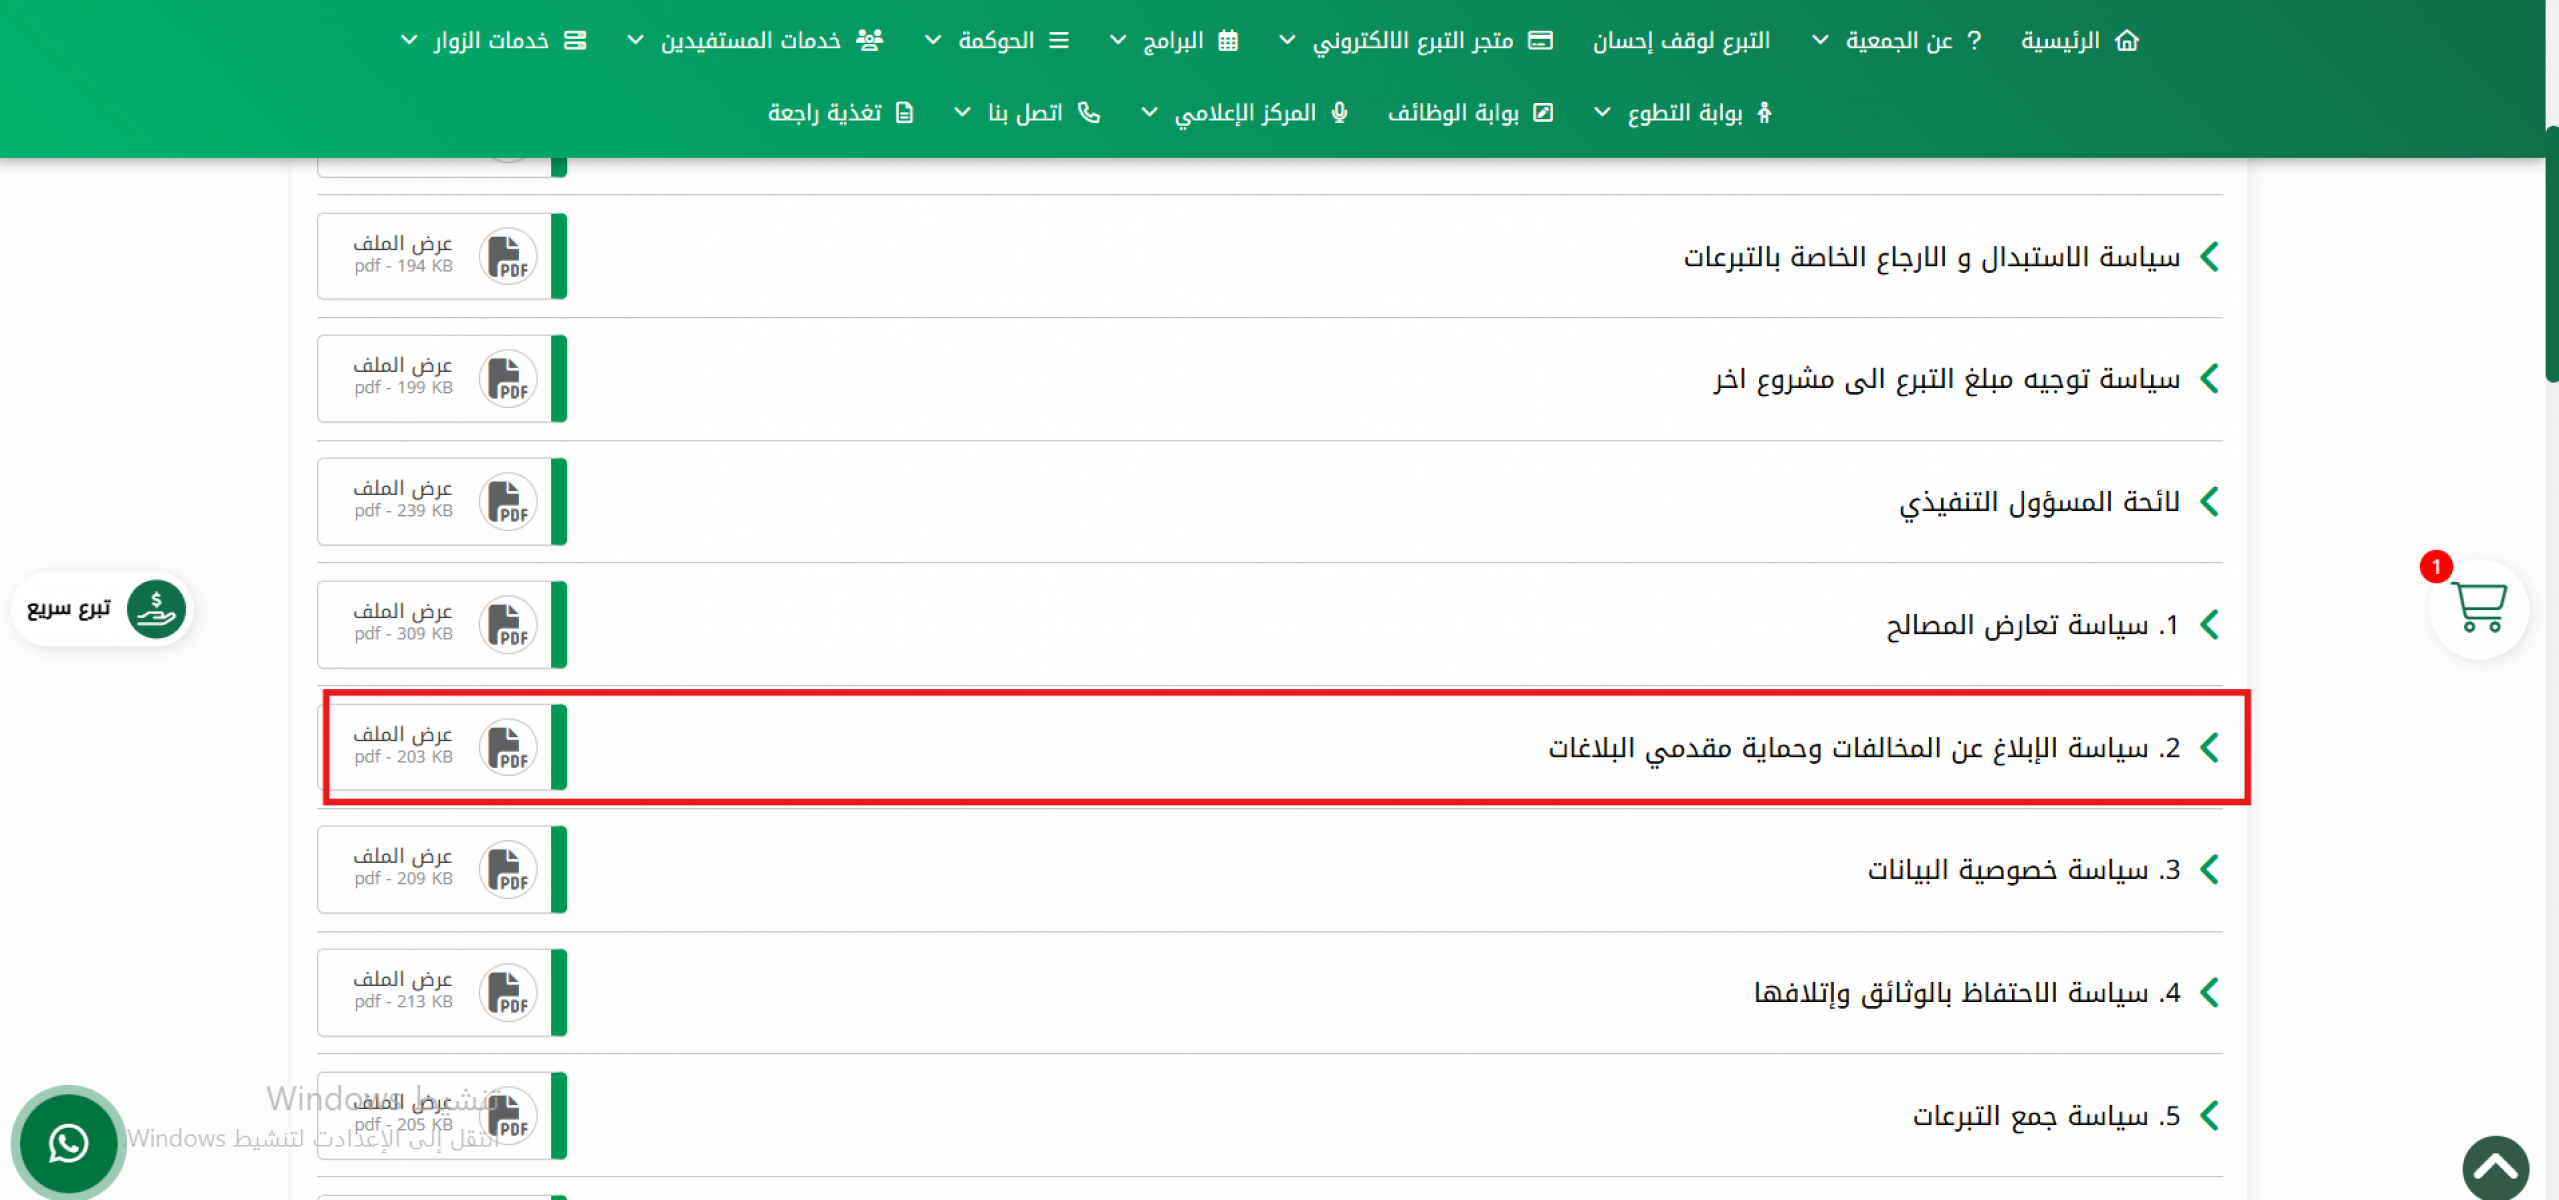This screenshot has height=1200, width=2559.
Task: Click عرض الملف for 213 KB policy
Action: point(403,979)
